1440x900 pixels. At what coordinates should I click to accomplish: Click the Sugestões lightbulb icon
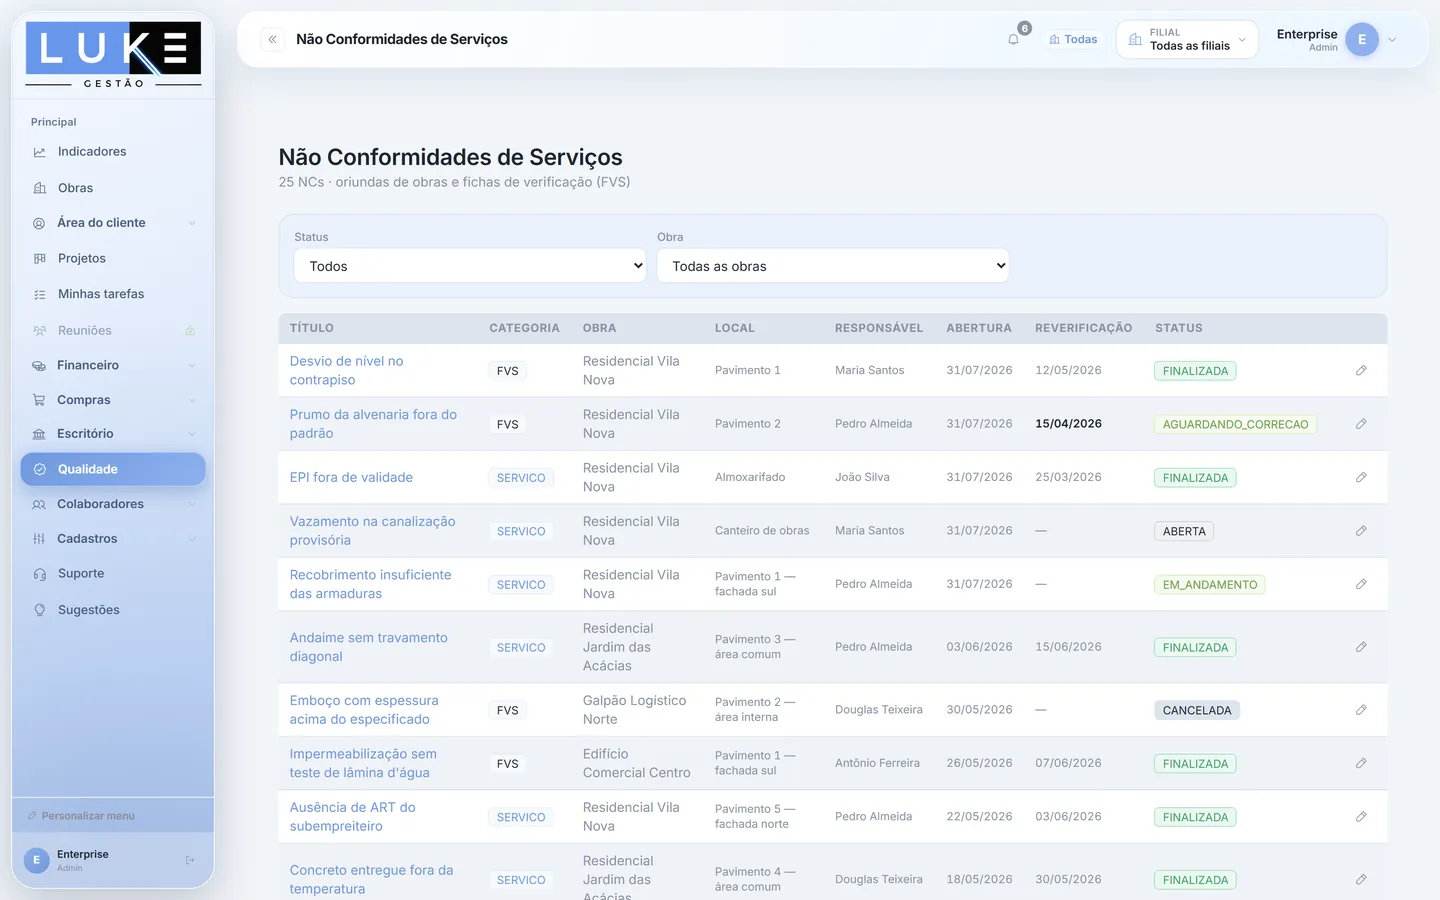click(x=40, y=610)
